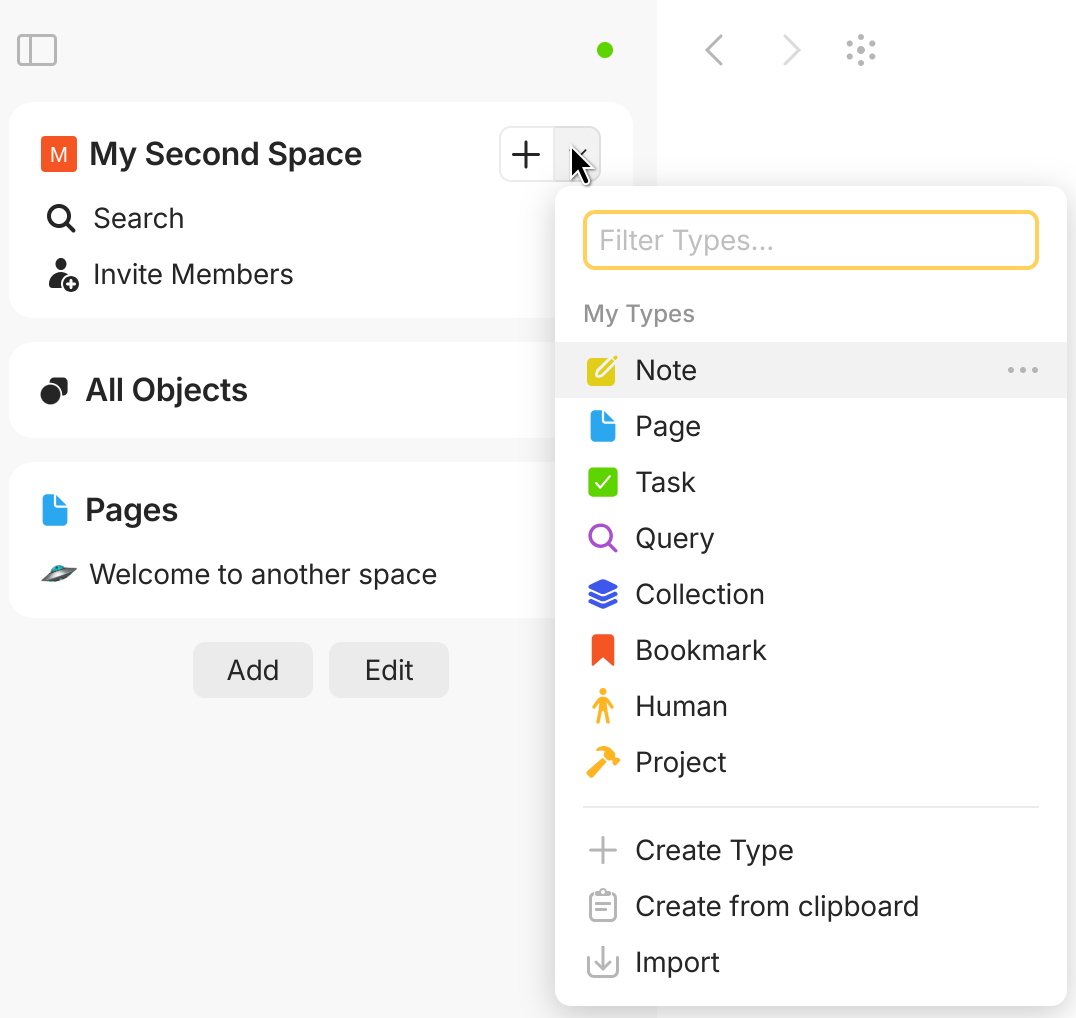The width and height of the screenshot is (1076, 1018).
Task: Open the graph view dots icon
Action: [x=861, y=50]
